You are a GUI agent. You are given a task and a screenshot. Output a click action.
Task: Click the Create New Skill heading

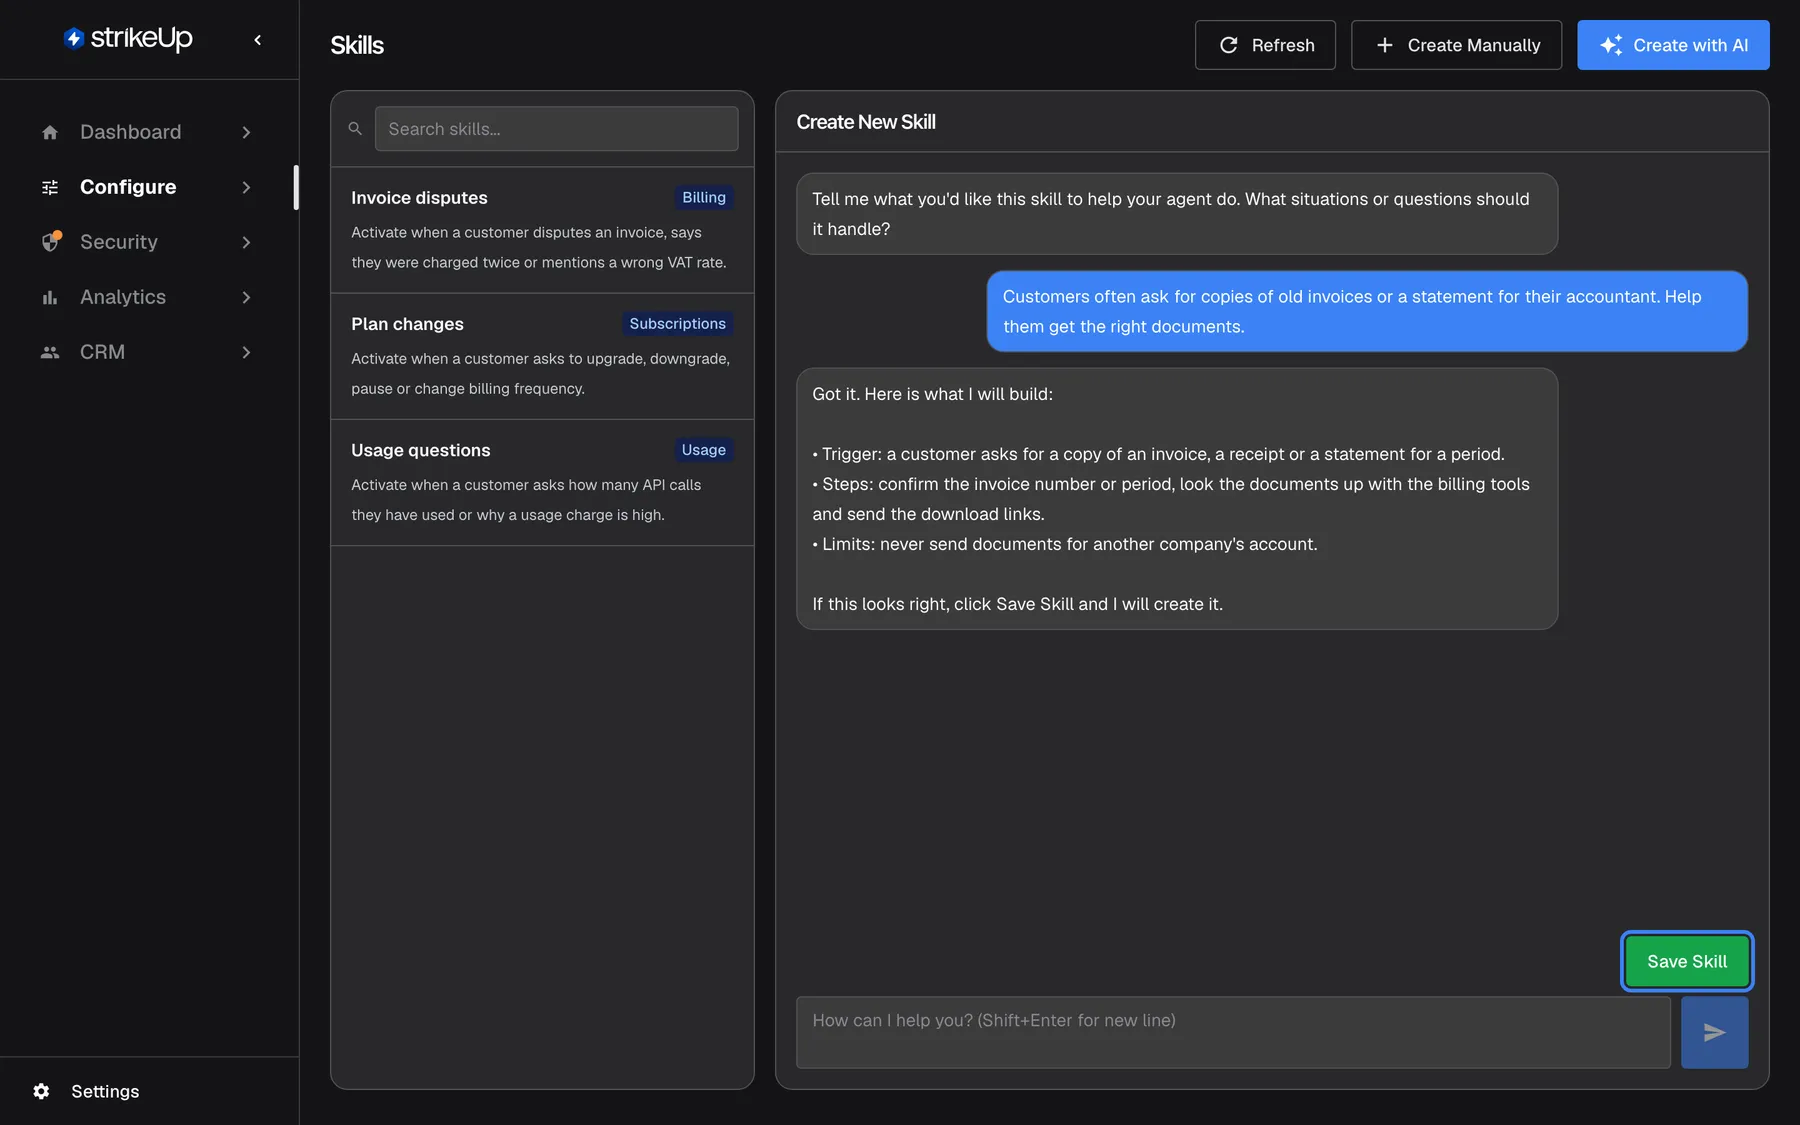click(866, 122)
